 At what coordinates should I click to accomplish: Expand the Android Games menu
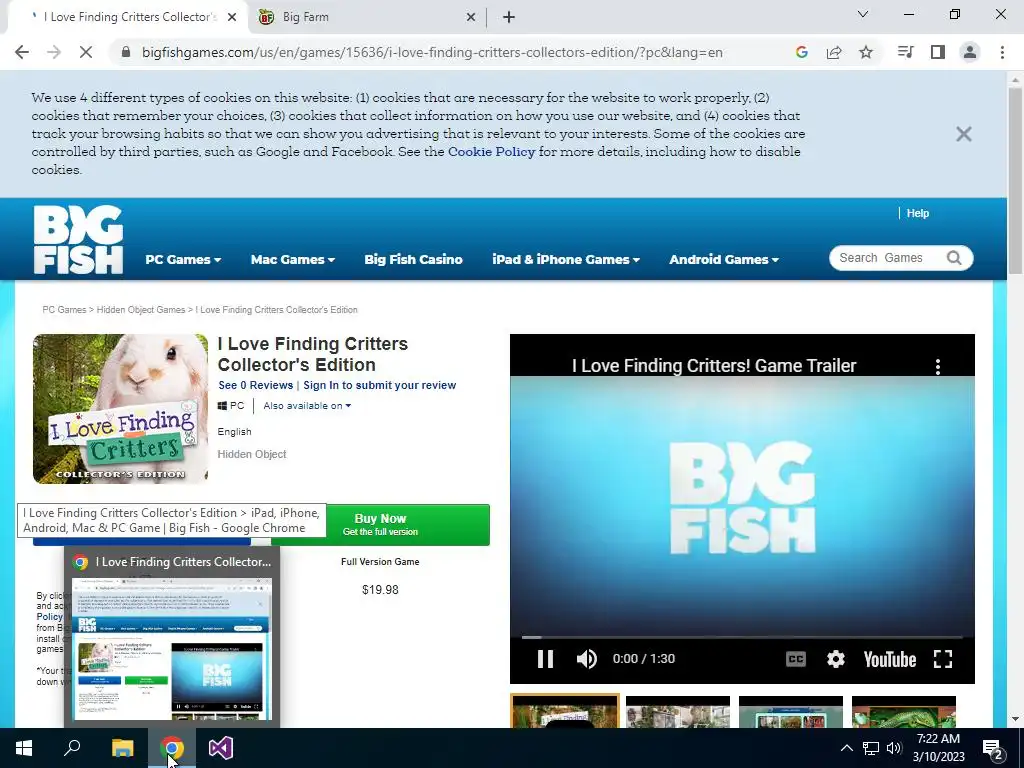724,259
